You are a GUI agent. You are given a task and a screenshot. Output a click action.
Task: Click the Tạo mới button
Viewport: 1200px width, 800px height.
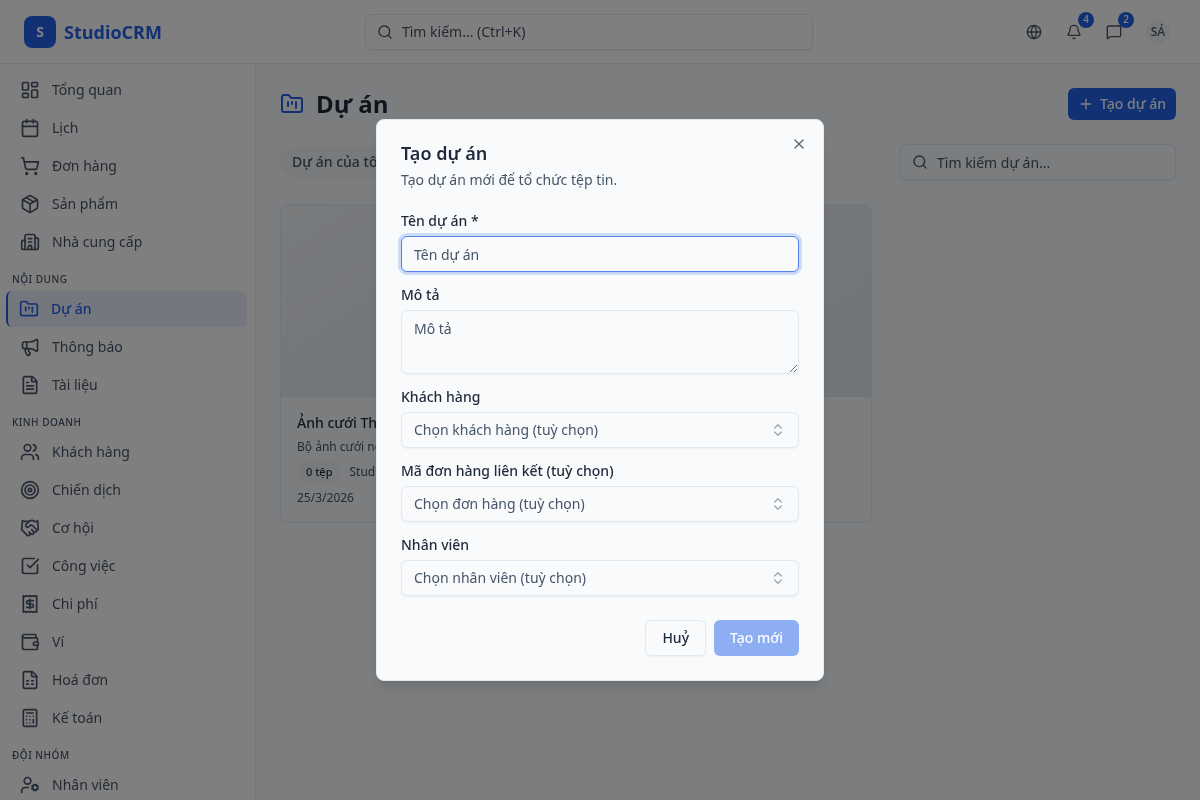[x=756, y=638]
